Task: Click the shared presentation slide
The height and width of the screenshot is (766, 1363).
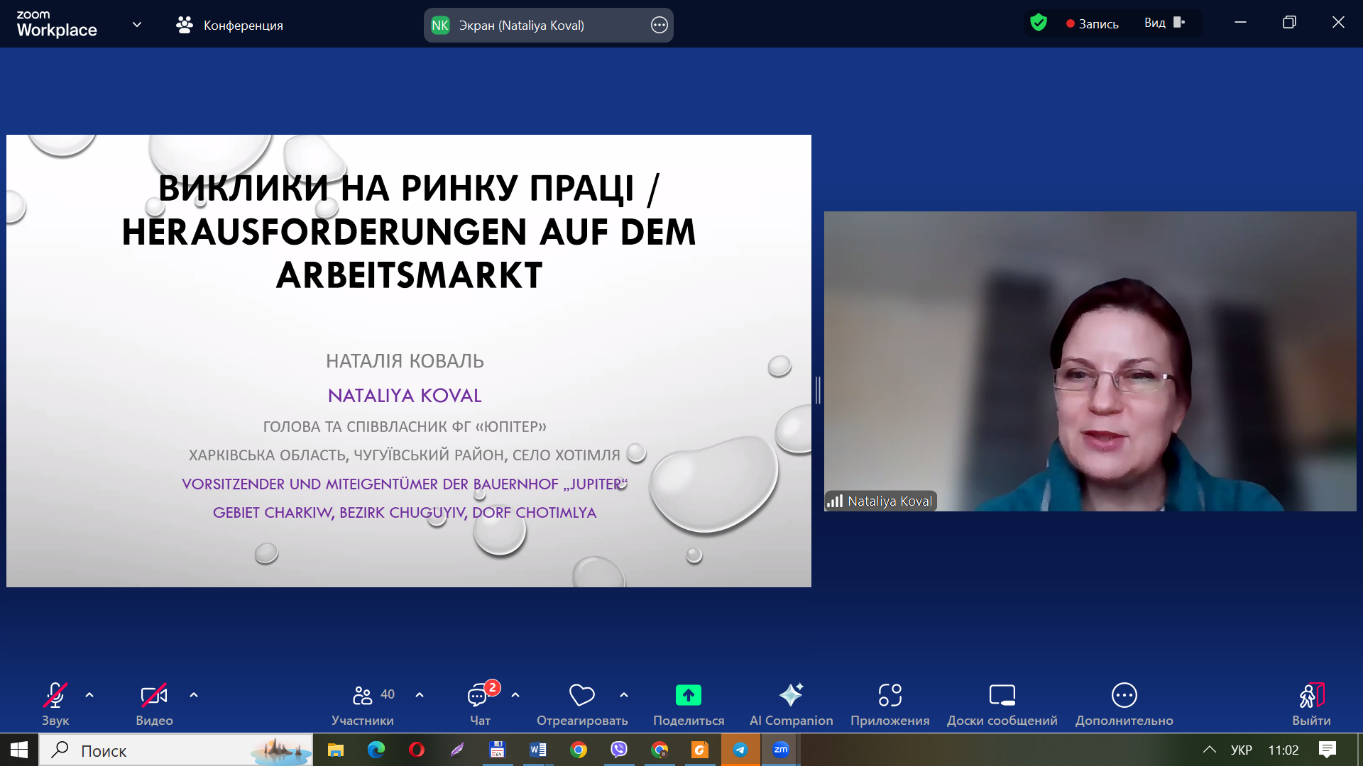Action: [408, 361]
